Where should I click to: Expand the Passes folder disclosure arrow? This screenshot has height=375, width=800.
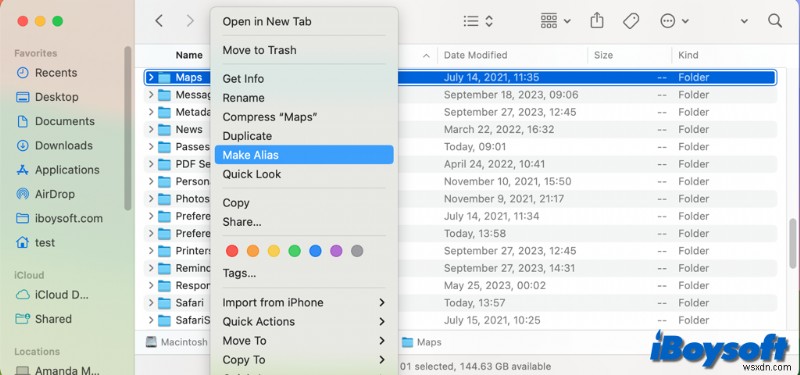tap(151, 147)
